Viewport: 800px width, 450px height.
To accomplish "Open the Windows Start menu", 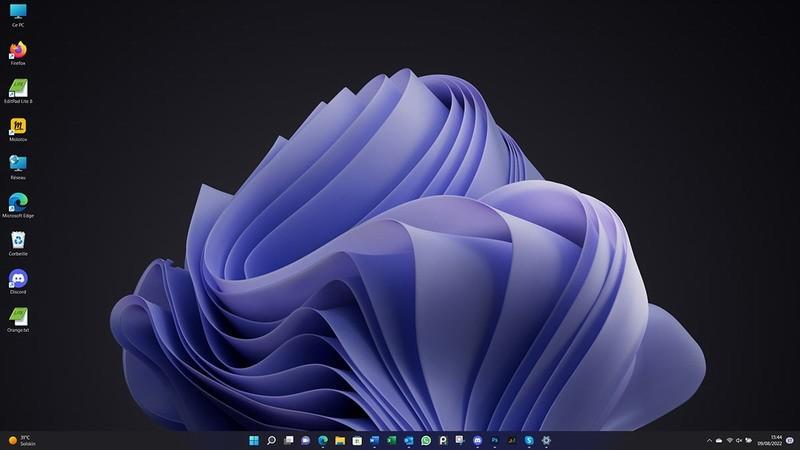I will (254, 440).
